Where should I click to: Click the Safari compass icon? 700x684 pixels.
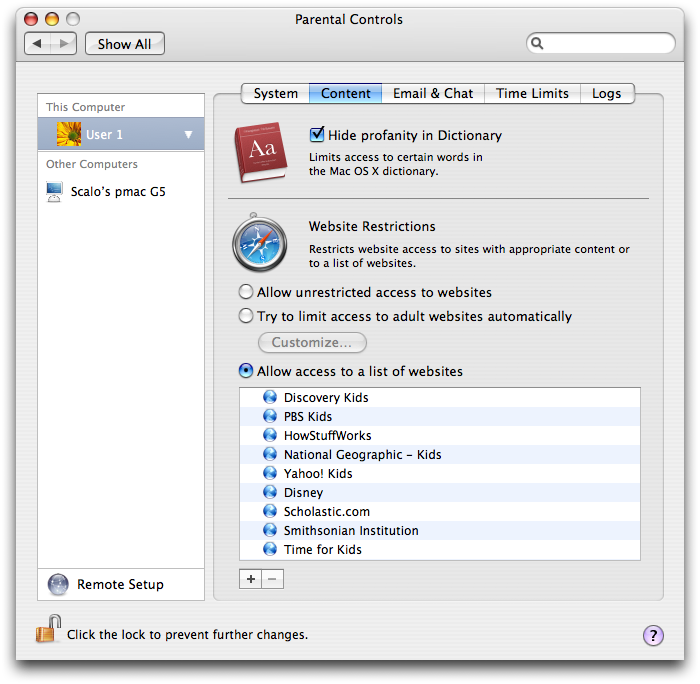[x=259, y=243]
